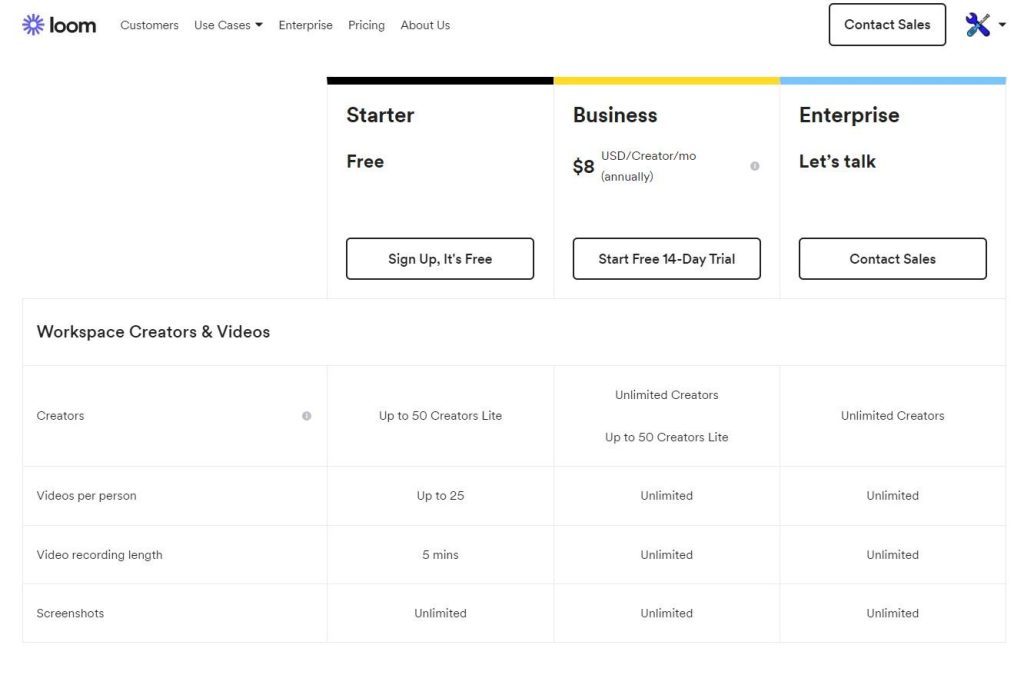Click Contact Sales in the header
The image size is (1024, 685).
pyautogui.click(x=887, y=25)
